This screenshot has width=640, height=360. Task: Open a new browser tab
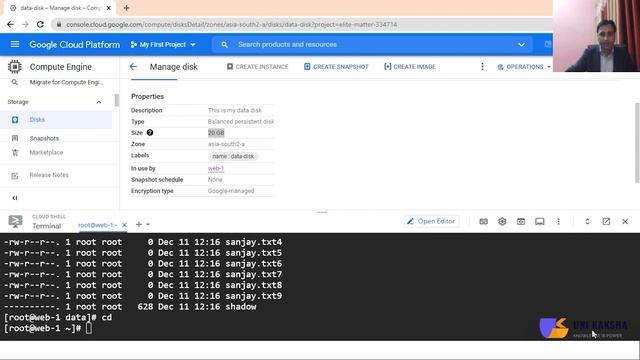point(126,8)
